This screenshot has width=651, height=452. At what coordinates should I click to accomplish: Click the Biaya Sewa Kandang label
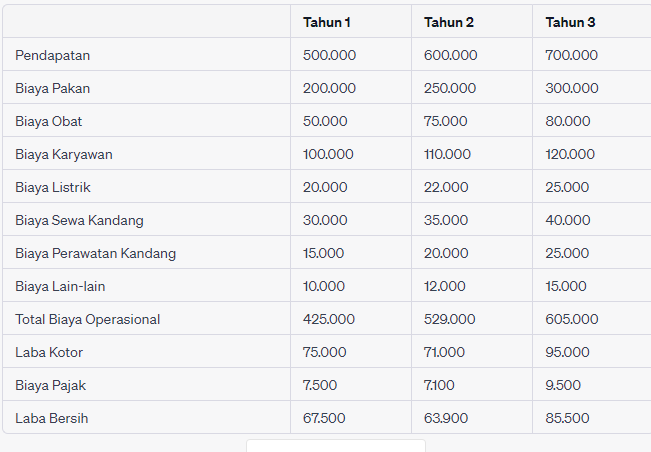80,220
